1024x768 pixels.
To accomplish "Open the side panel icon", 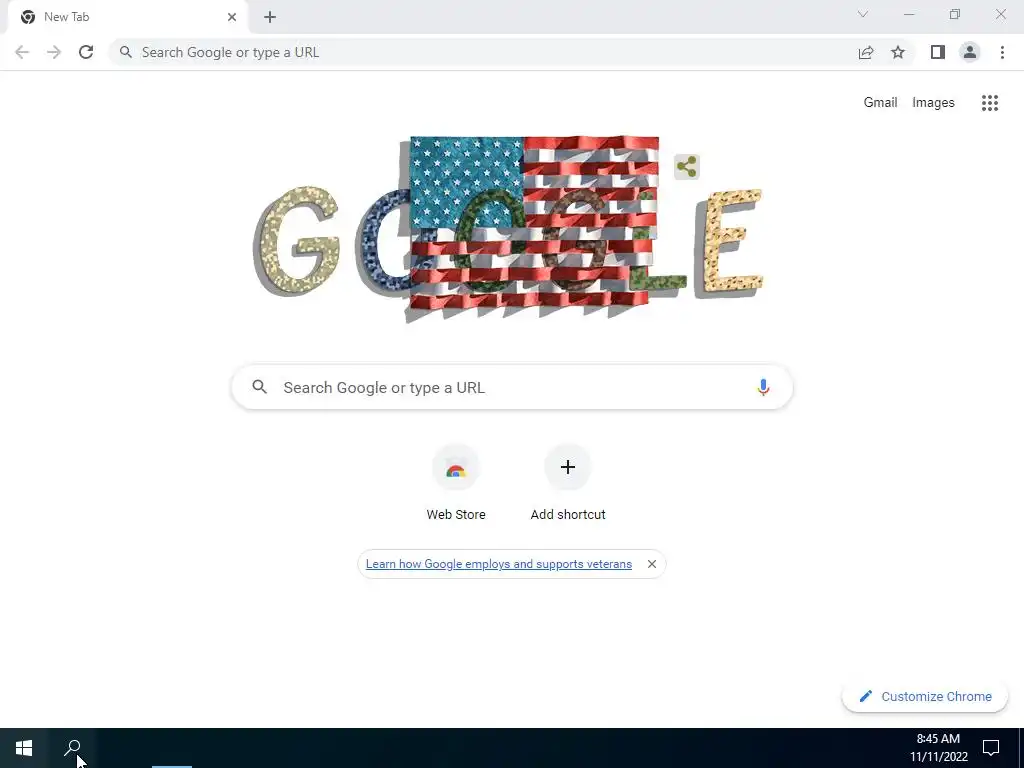I will point(938,52).
